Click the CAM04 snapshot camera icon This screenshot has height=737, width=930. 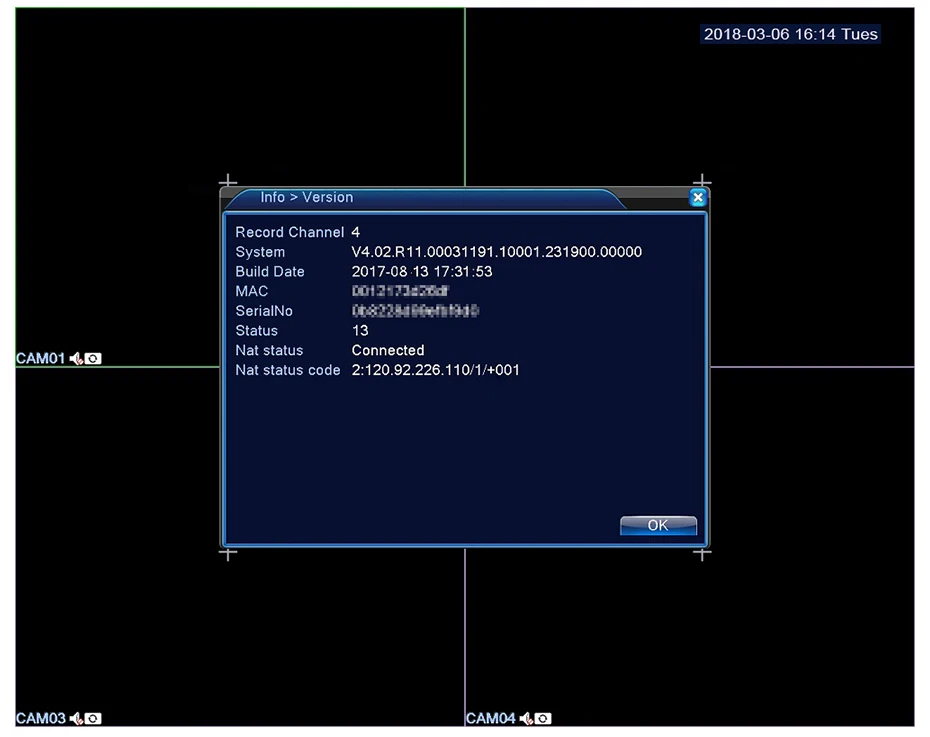tap(543, 719)
